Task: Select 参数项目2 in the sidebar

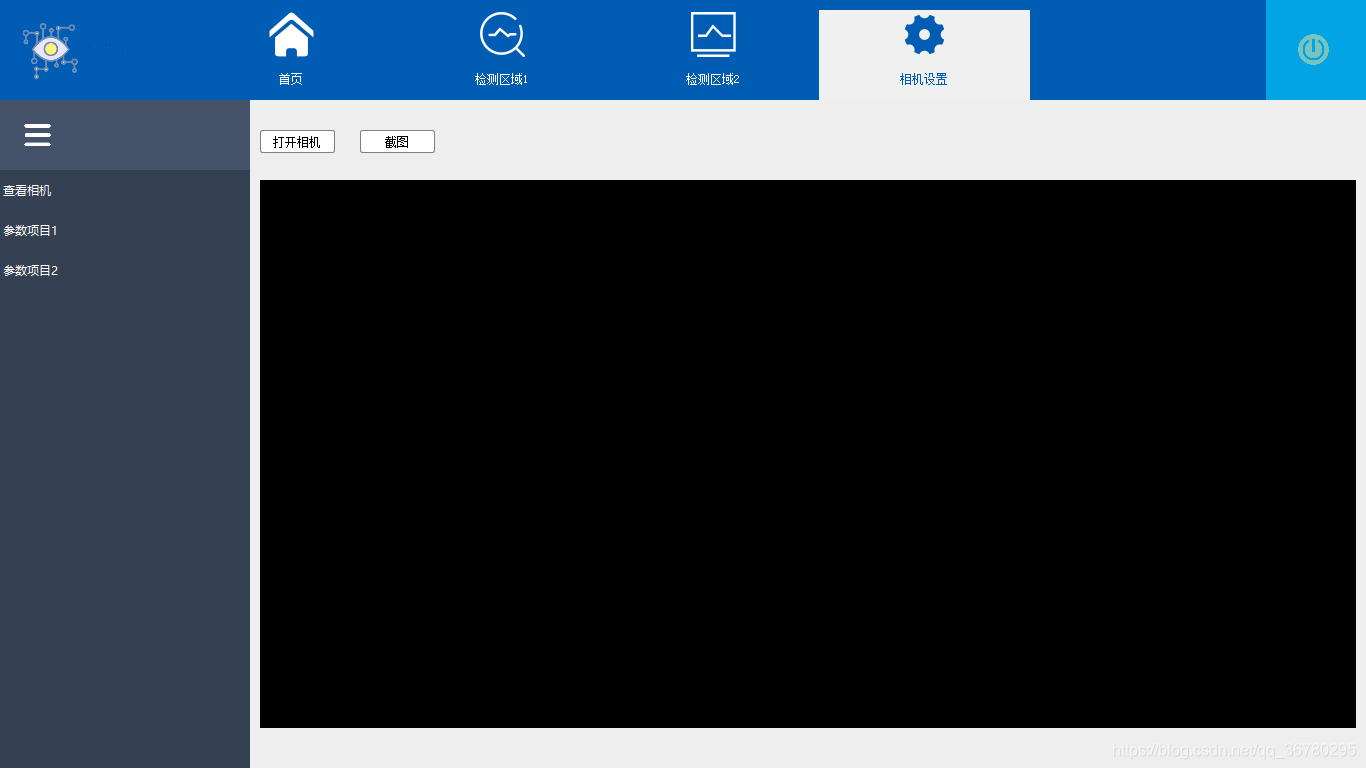Action: [x=30, y=270]
